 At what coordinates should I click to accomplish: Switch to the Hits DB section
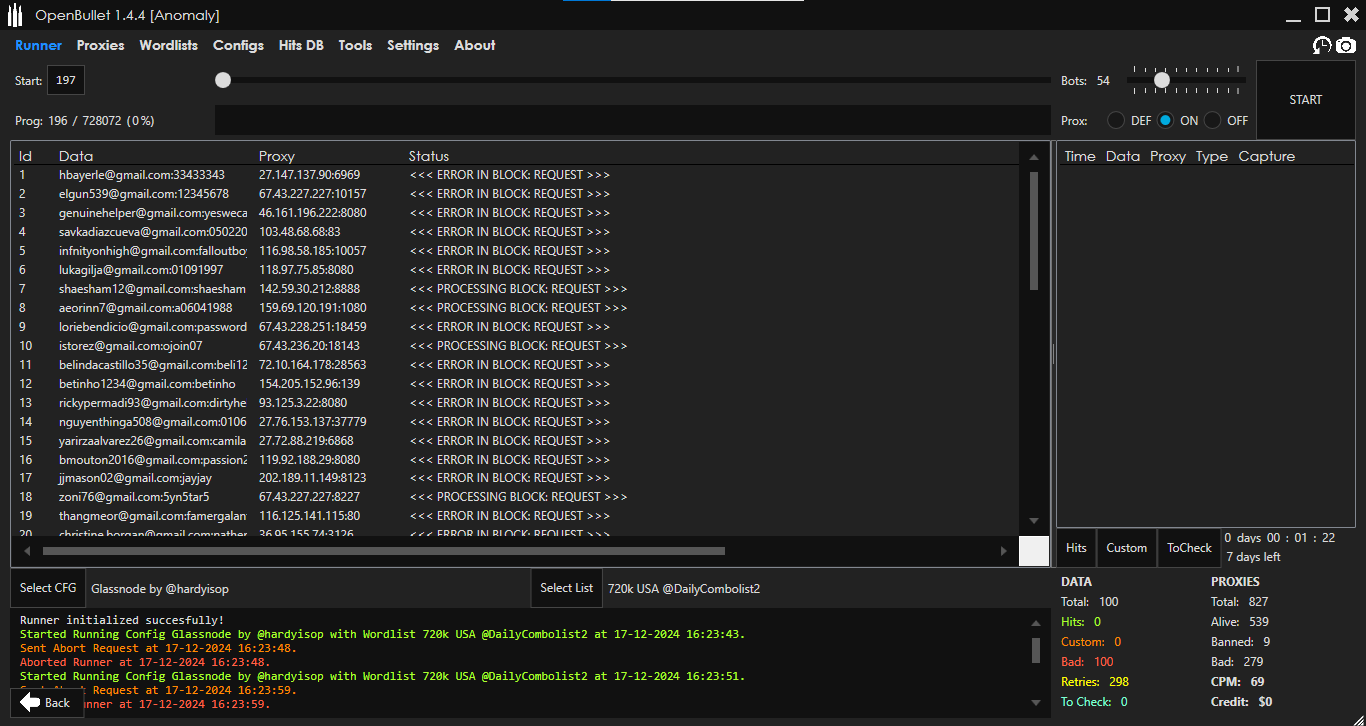click(x=301, y=45)
